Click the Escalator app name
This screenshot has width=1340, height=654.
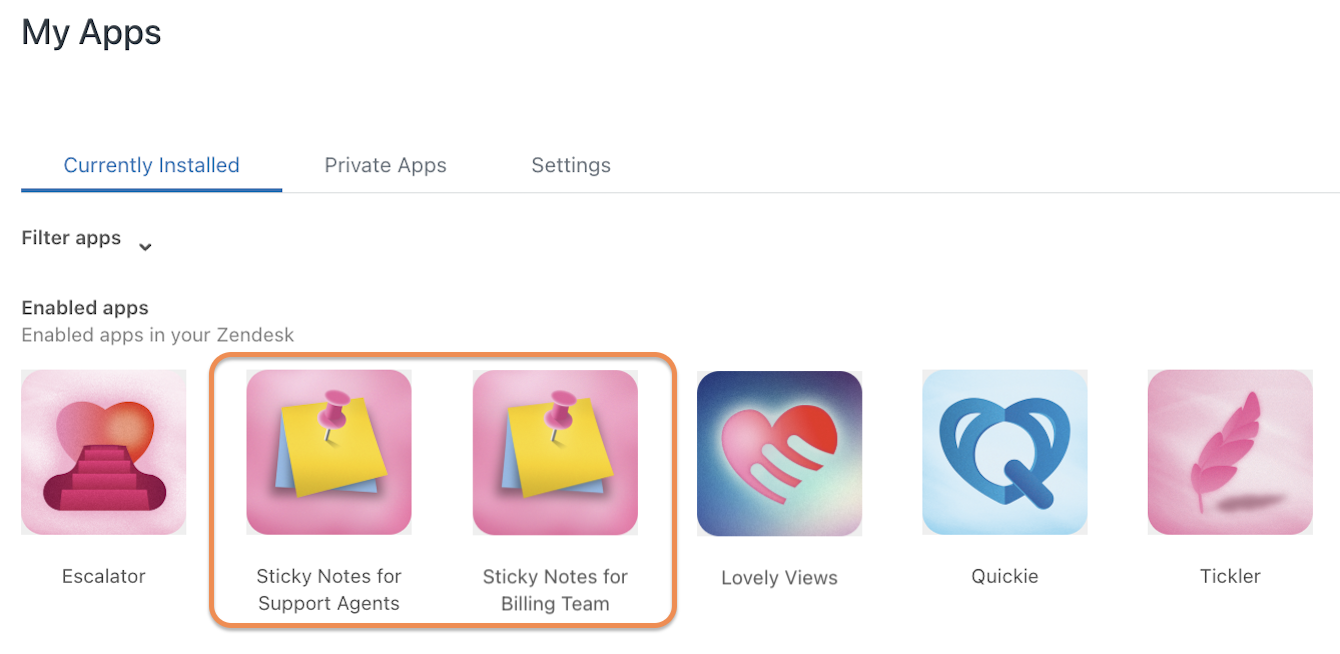tap(104, 576)
